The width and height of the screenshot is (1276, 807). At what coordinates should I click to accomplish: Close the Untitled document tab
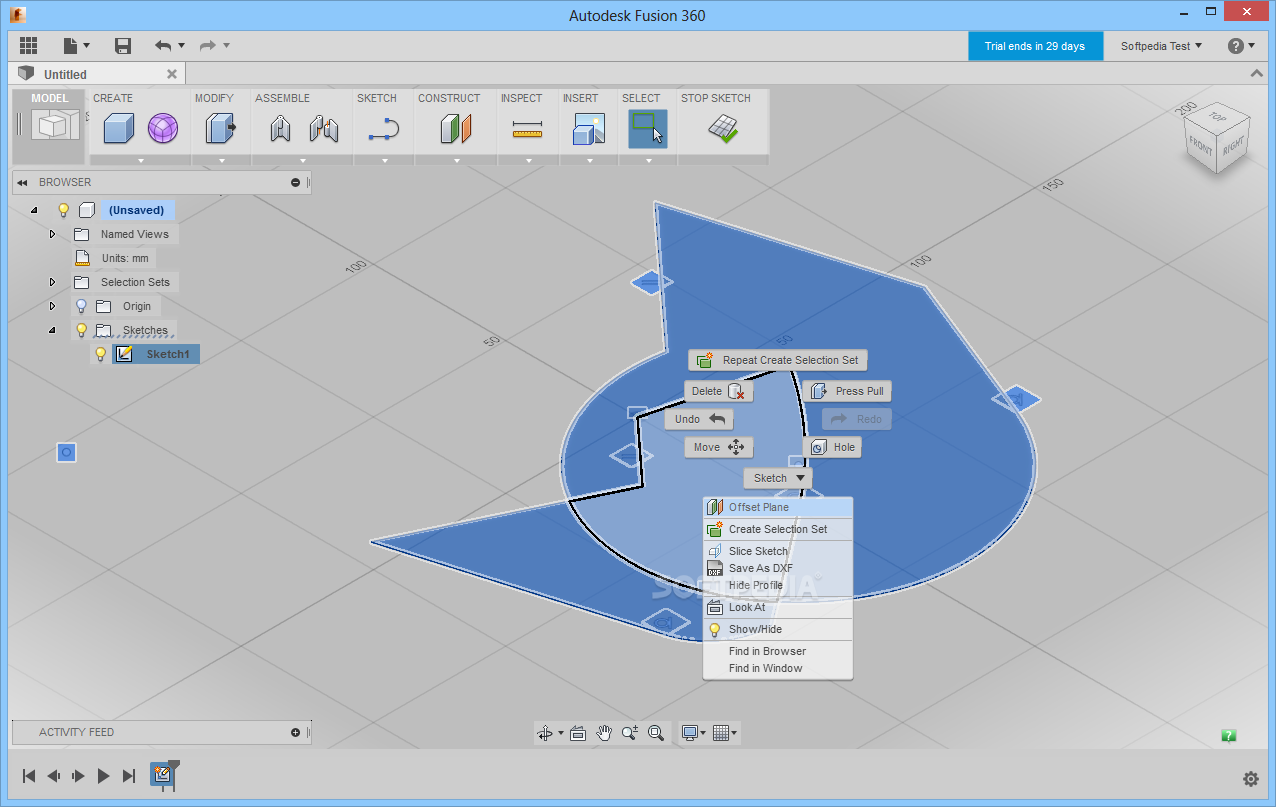click(172, 74)
